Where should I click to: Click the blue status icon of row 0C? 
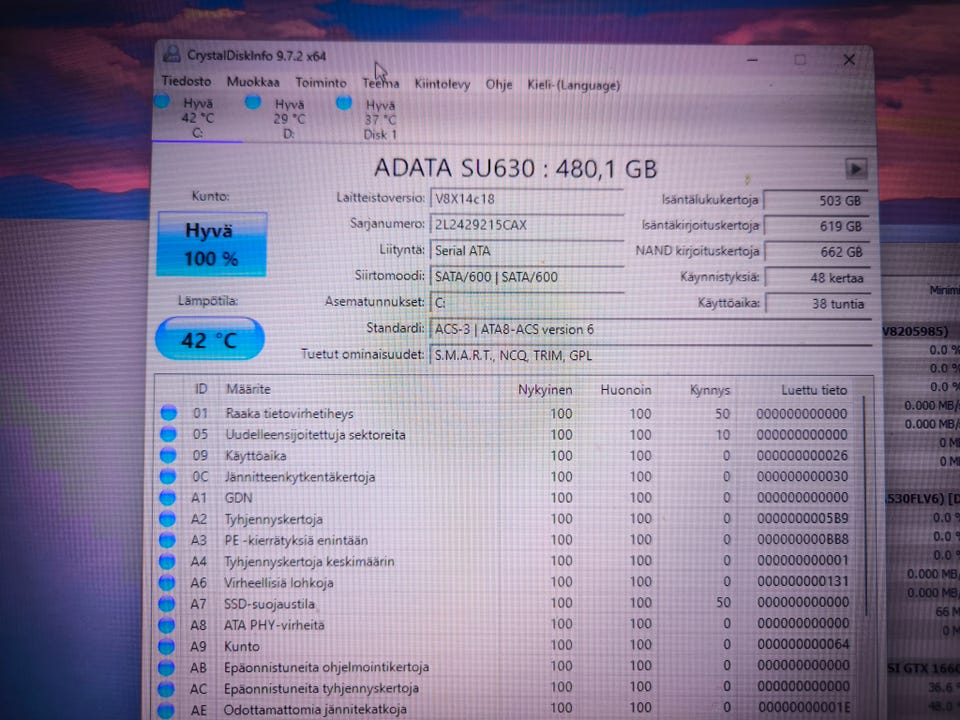click(x=168, y=476)
